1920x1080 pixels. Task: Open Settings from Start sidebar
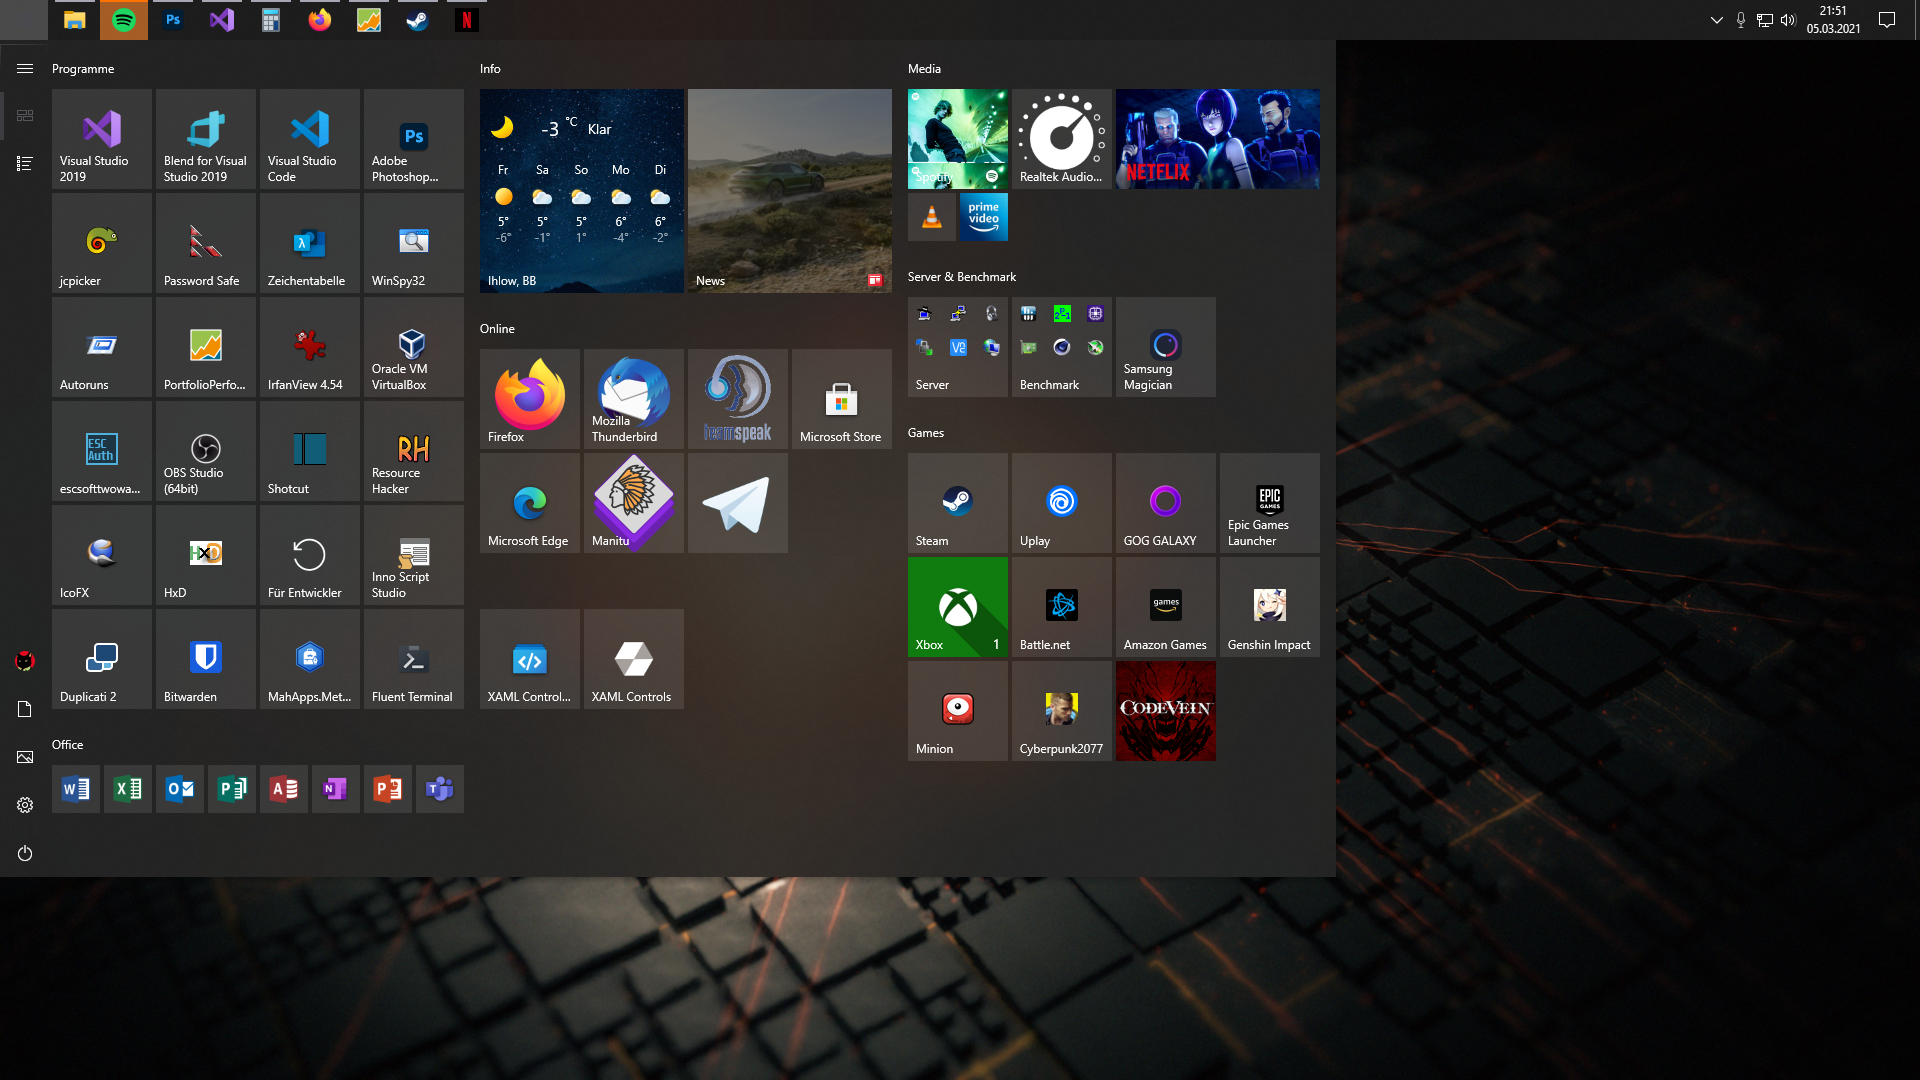(25, 805)
